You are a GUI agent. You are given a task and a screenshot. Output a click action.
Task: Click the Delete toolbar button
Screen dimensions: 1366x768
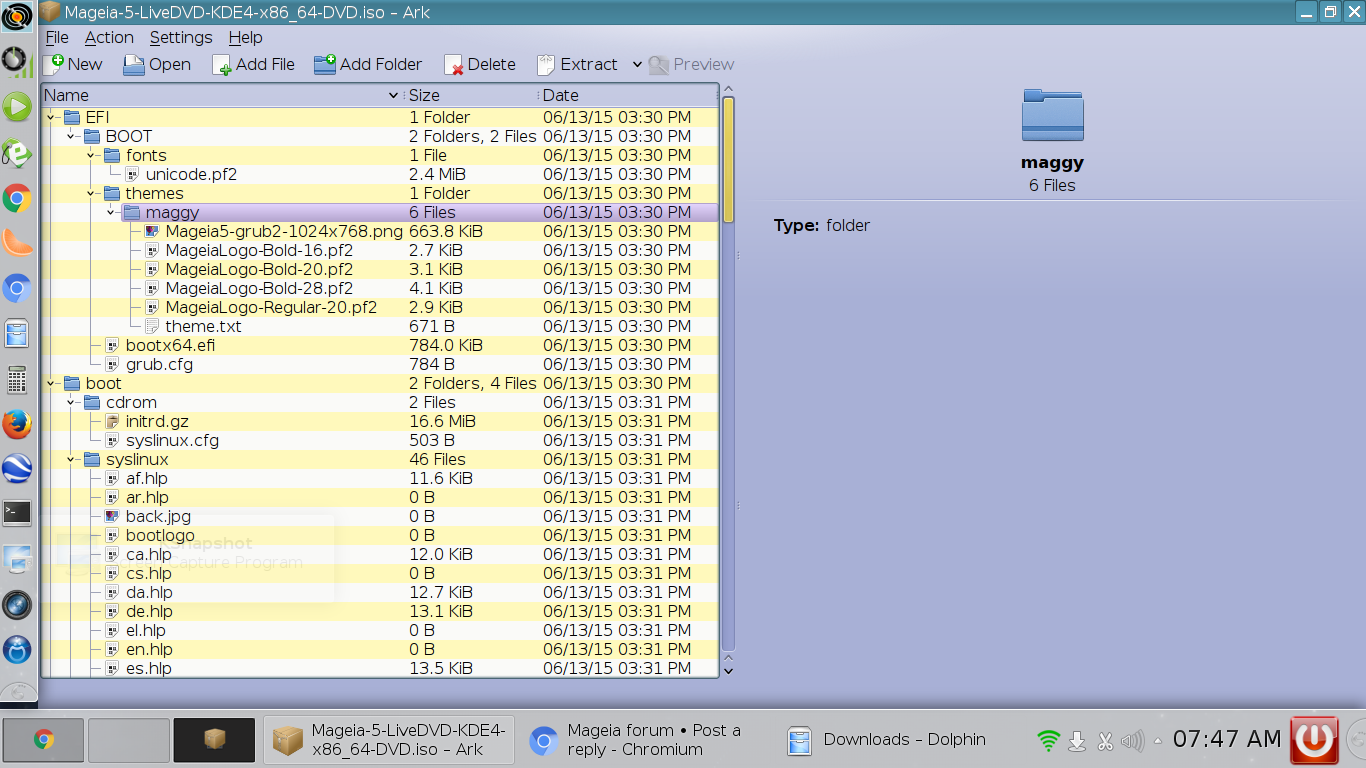tap(480, 64)
